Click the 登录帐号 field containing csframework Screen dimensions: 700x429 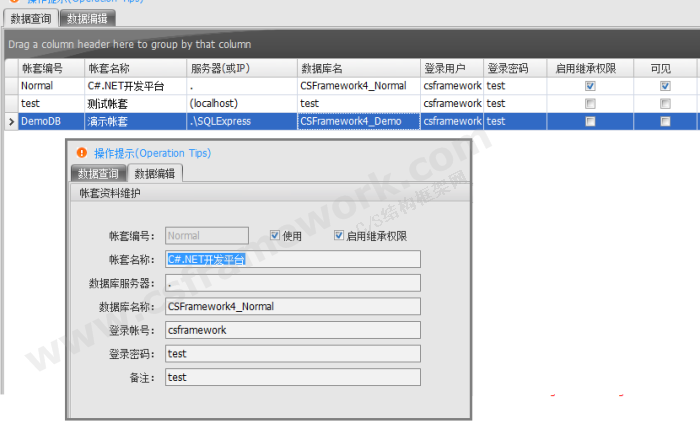pyautogui.click(x=292, y=330)
